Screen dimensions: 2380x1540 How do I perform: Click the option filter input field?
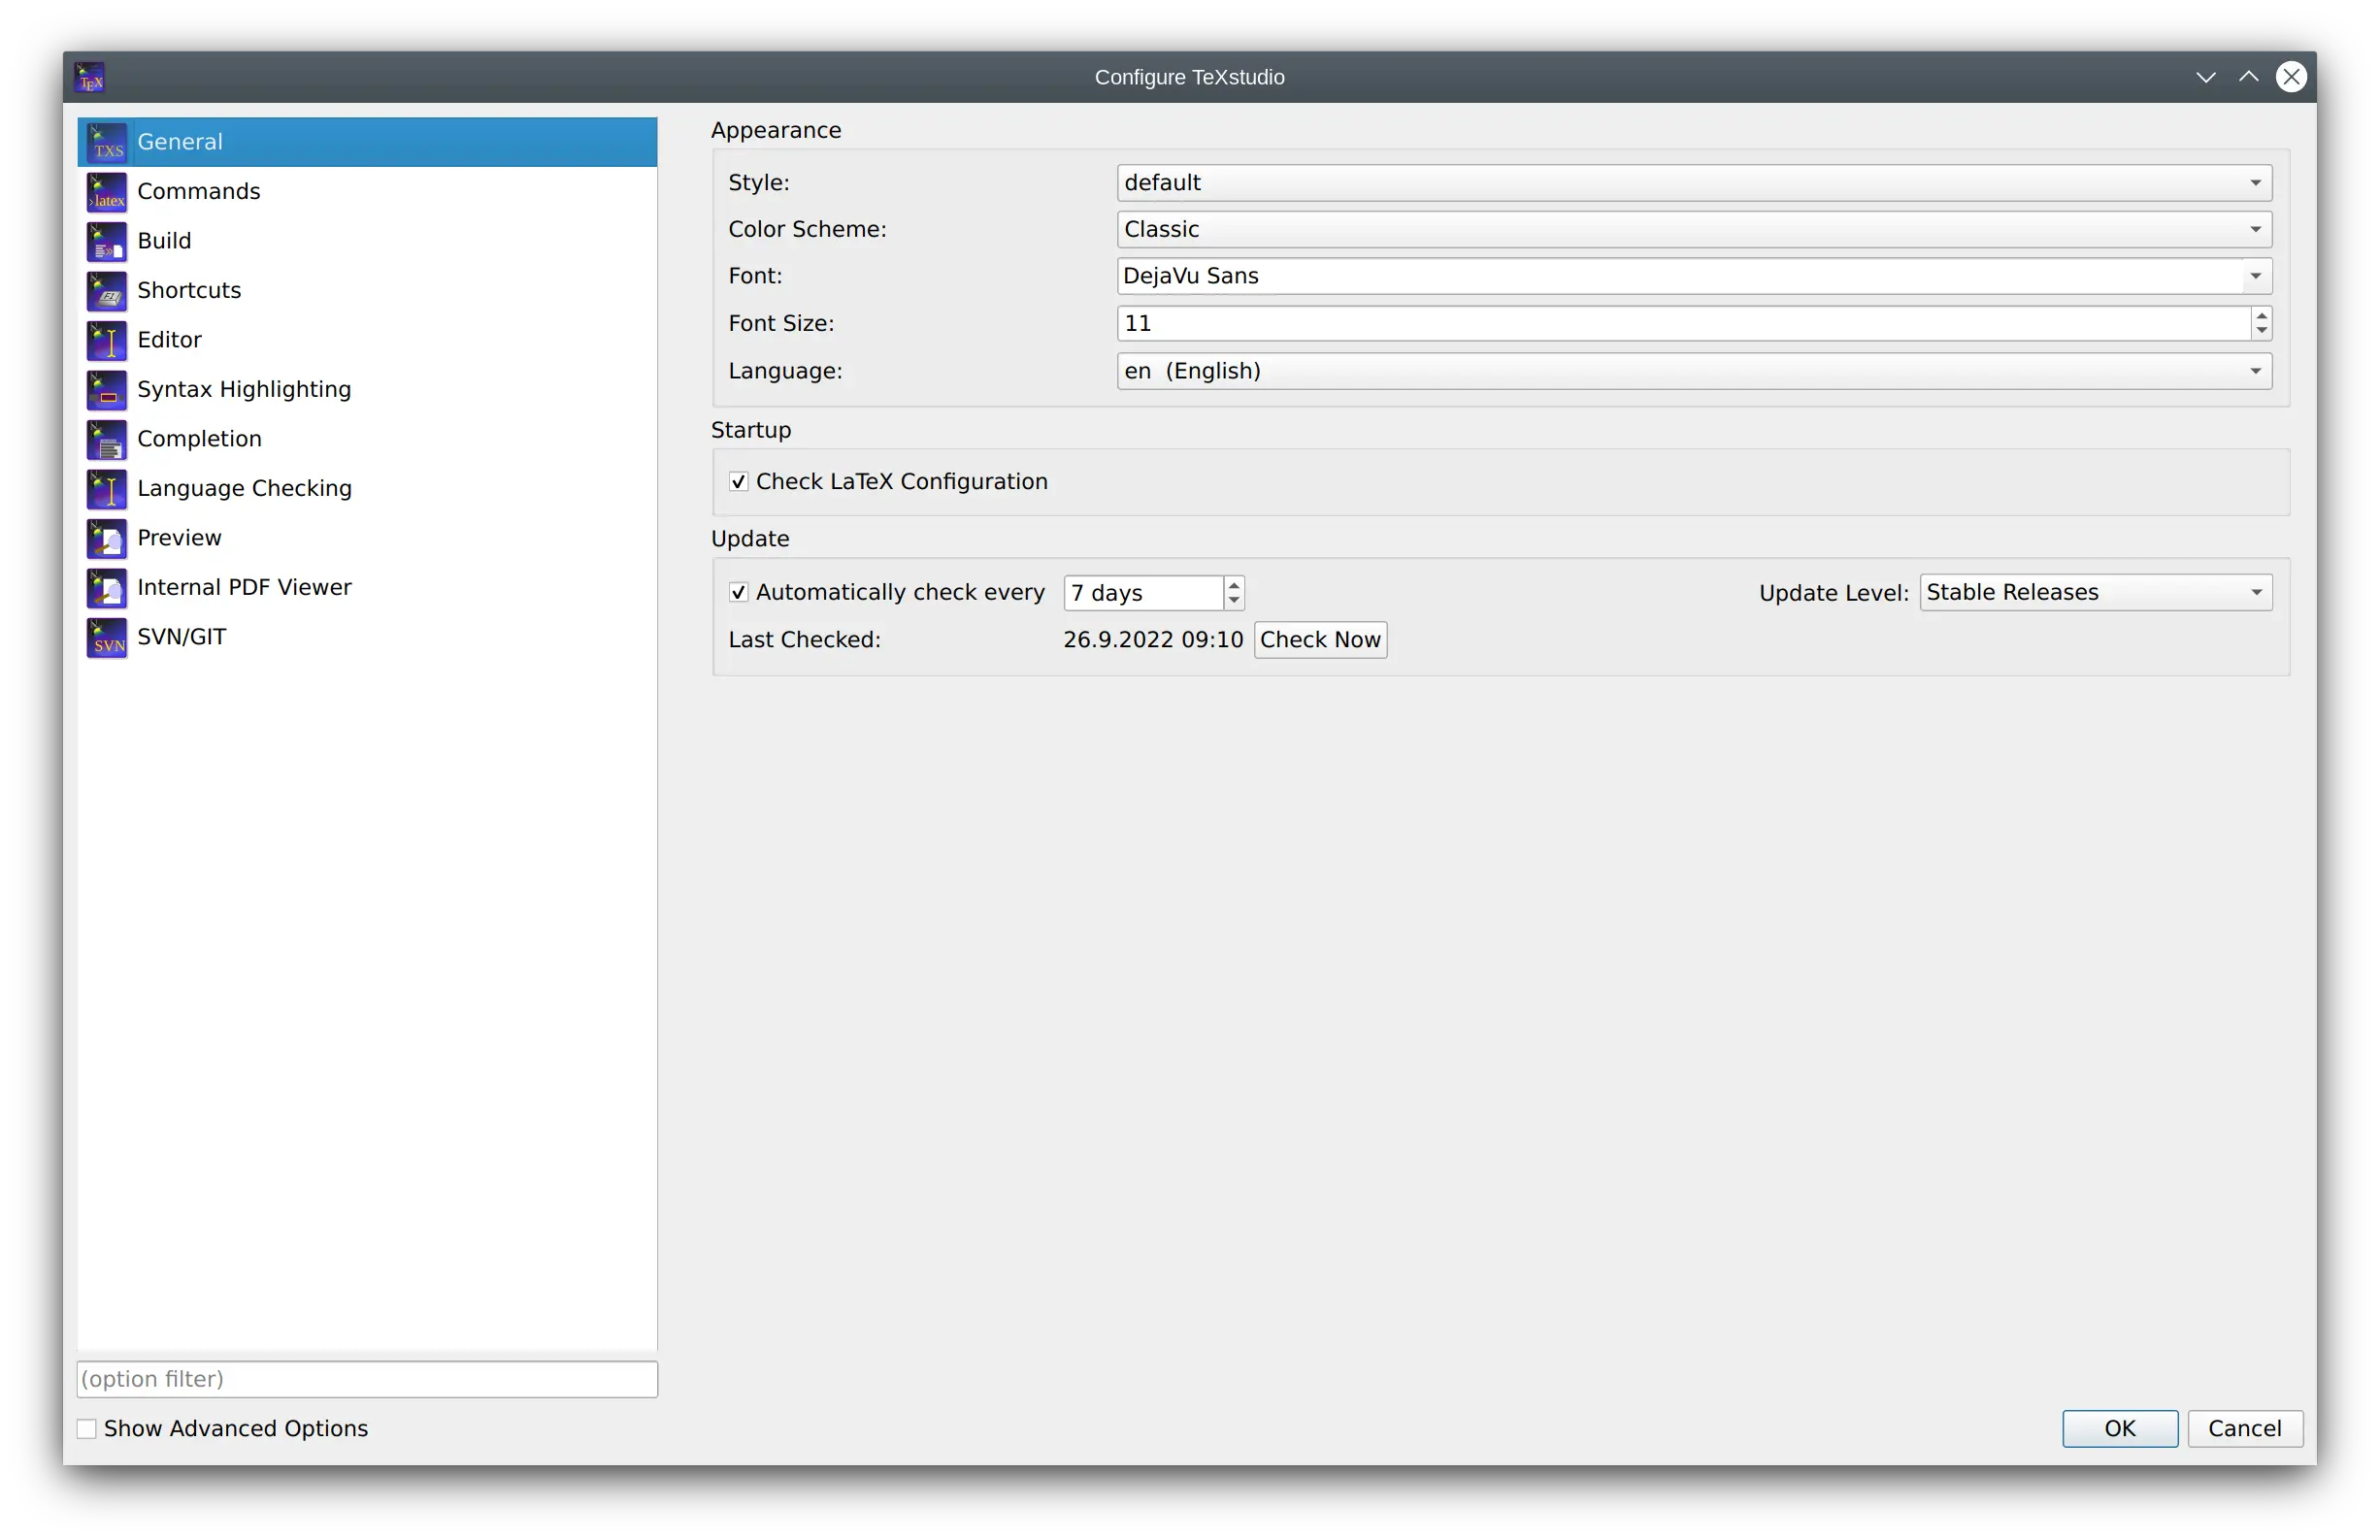[x=366, y=1379]
